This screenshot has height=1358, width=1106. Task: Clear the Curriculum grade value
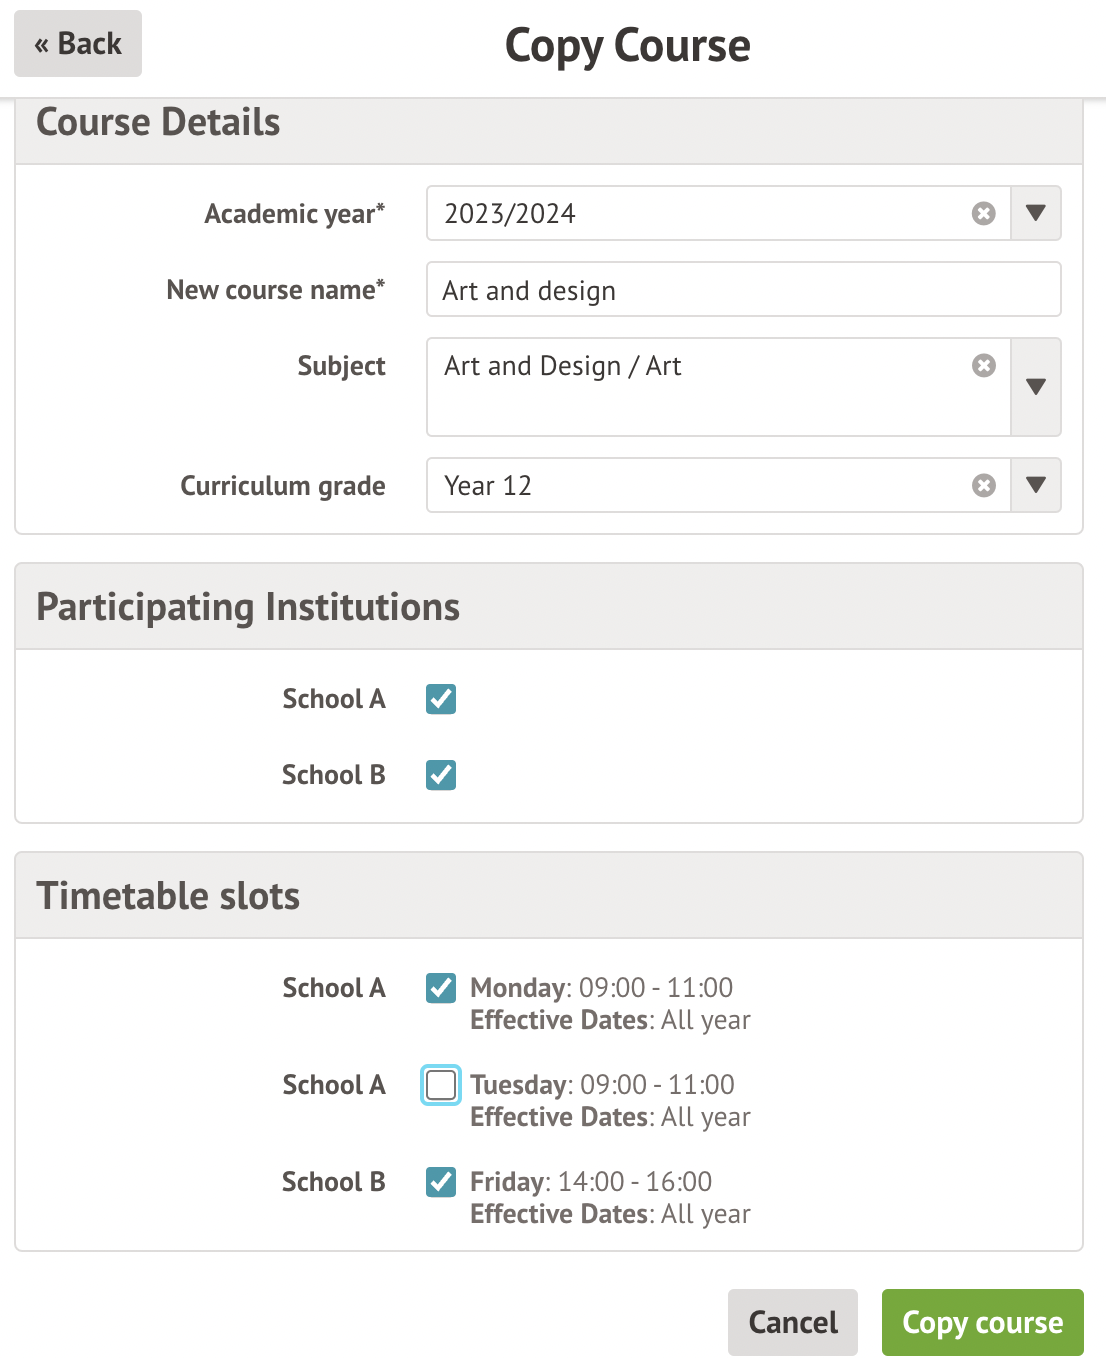click(x=984, y=485)
